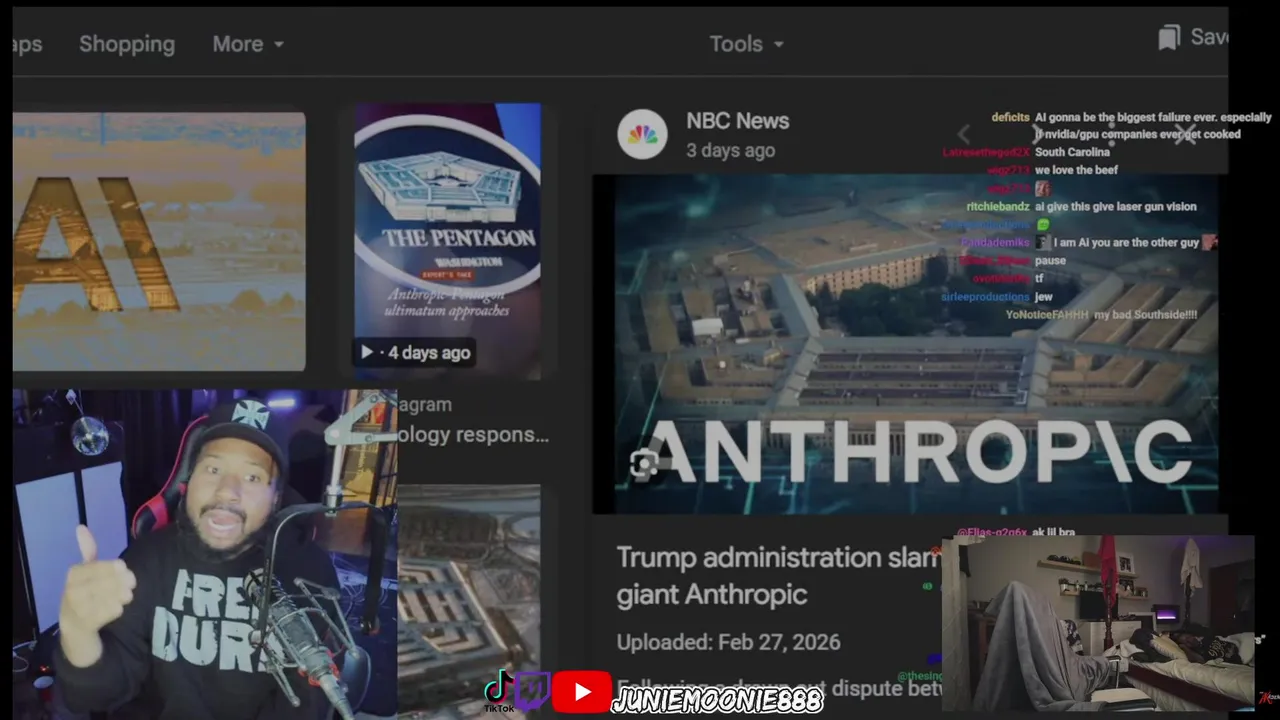
Task: Click the YouTube logo in the overlay
Action: 581,691
